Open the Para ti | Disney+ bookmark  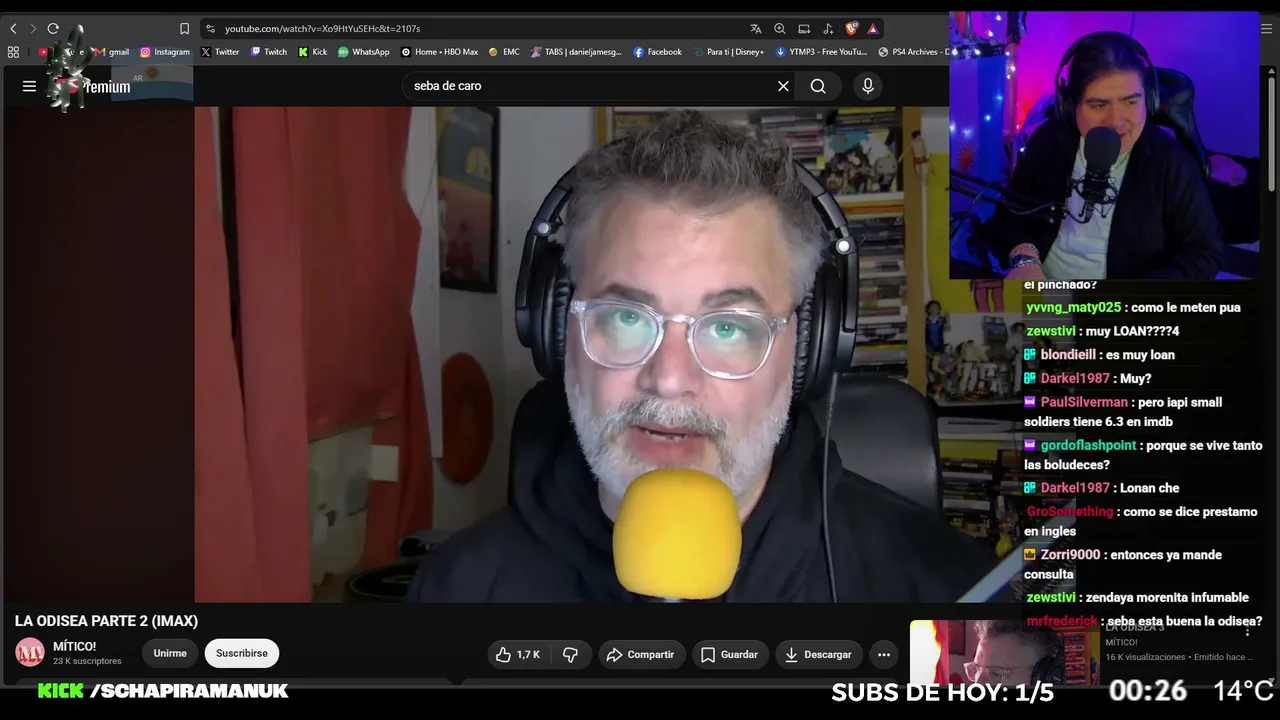(x=729, y=52)
